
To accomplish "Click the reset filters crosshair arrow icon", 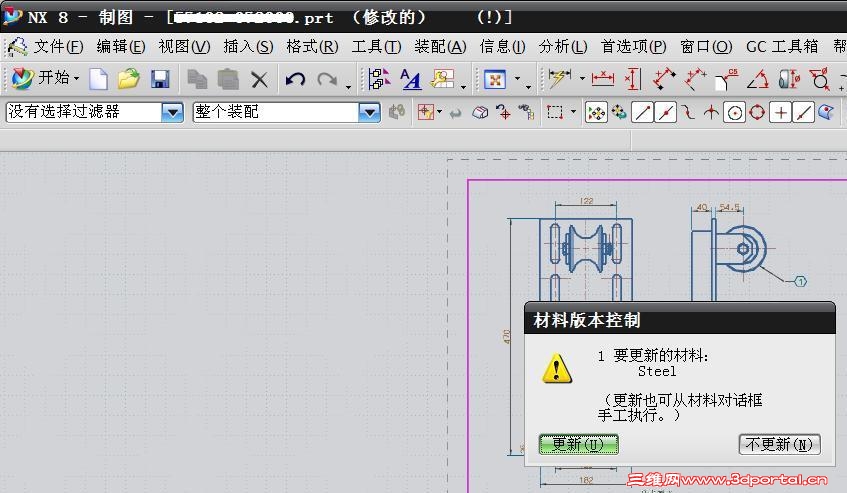I will pos(503,112).
